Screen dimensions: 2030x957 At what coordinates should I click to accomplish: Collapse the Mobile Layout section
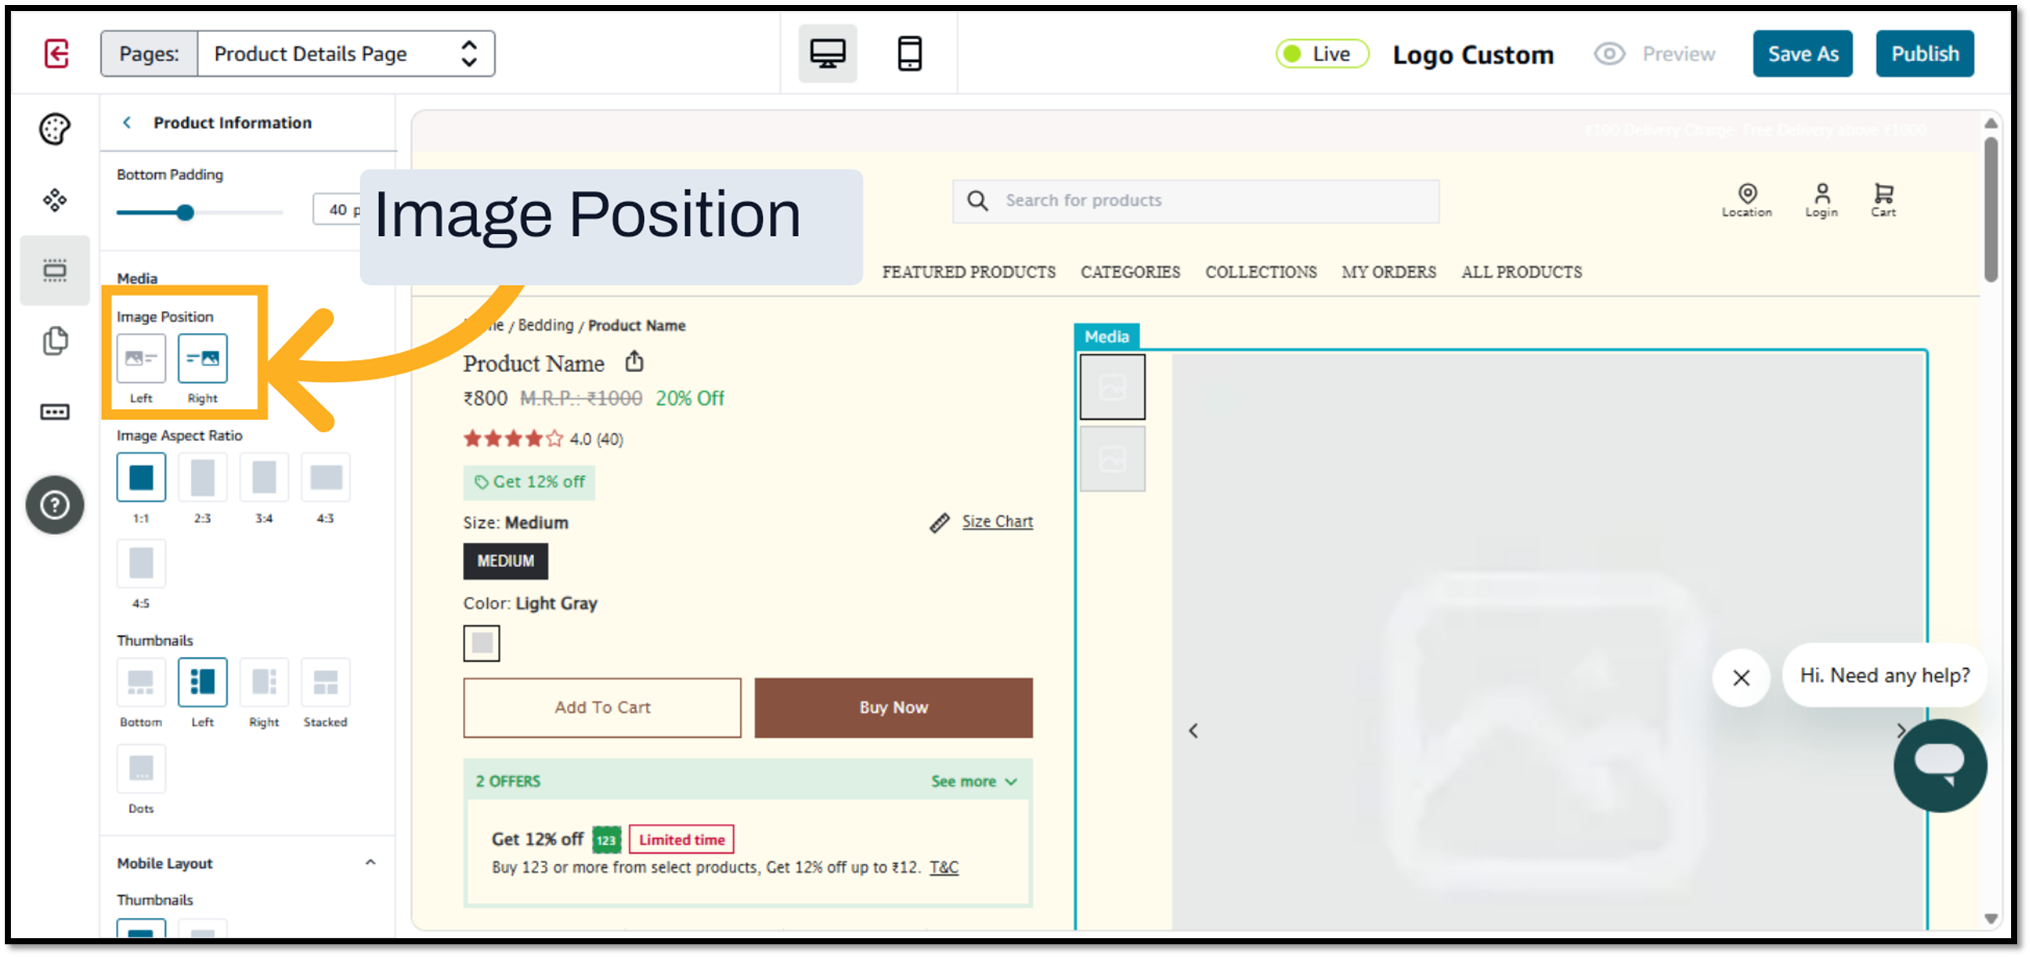click(370, 863)
